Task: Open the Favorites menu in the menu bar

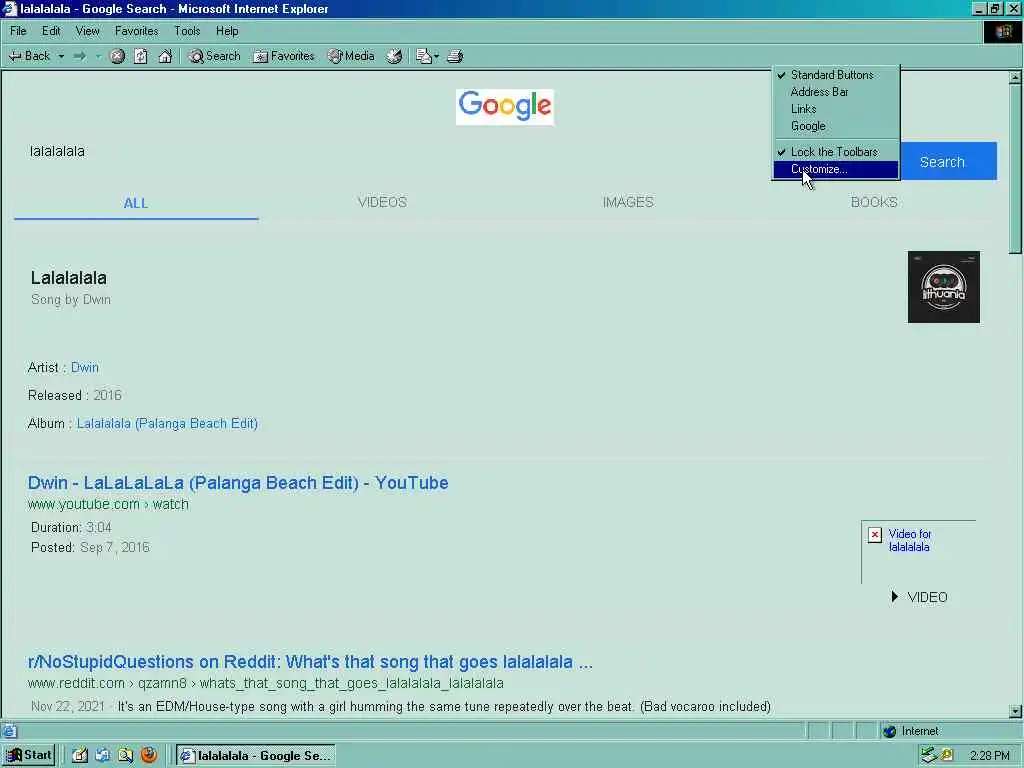Action: (136, 31)
